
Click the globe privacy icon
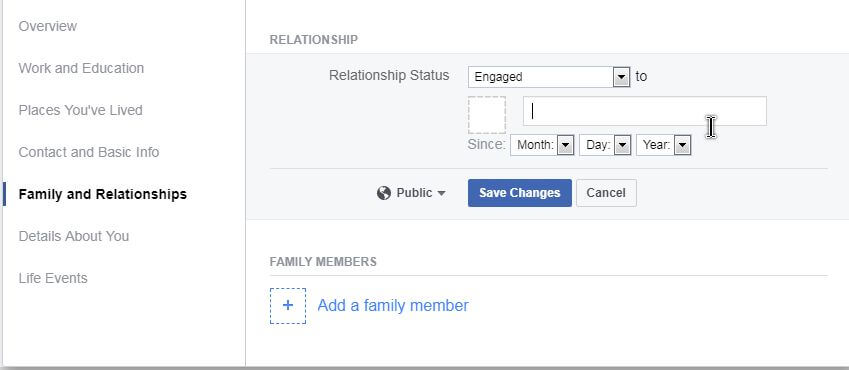pyautogui.click(x=384, y=193)
